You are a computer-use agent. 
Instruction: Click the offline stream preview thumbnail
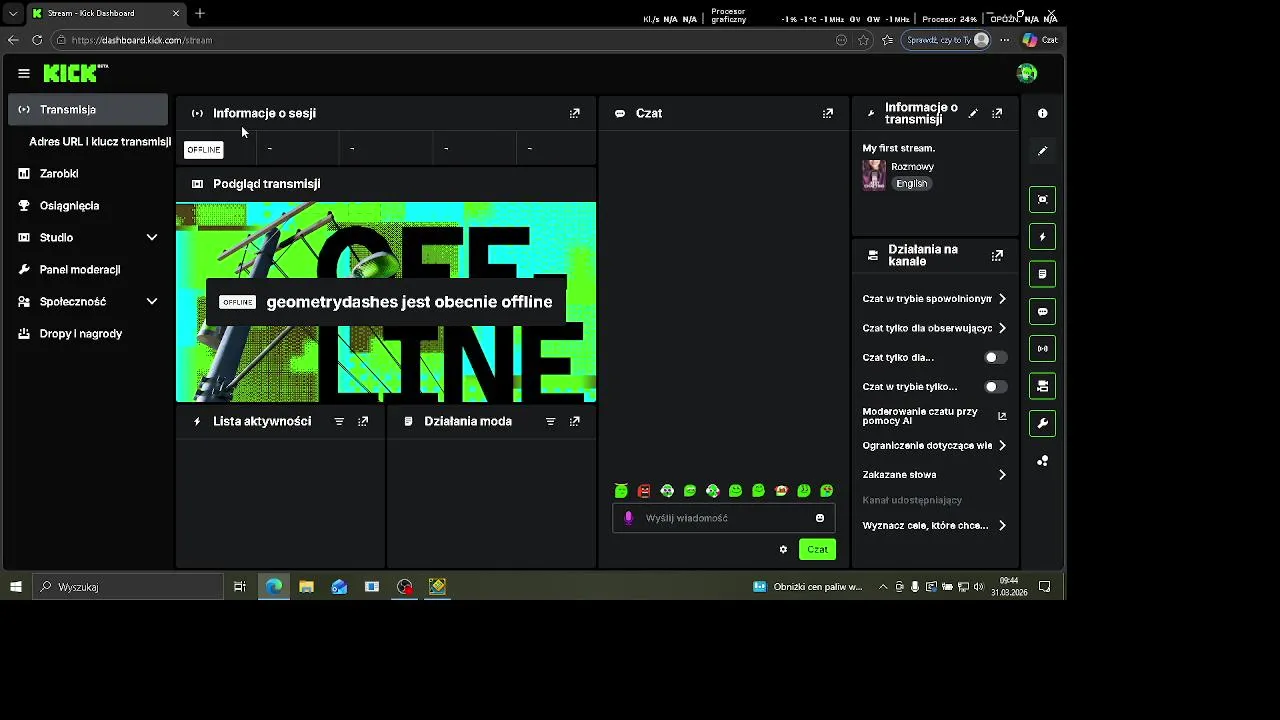[x=386, y=302]
